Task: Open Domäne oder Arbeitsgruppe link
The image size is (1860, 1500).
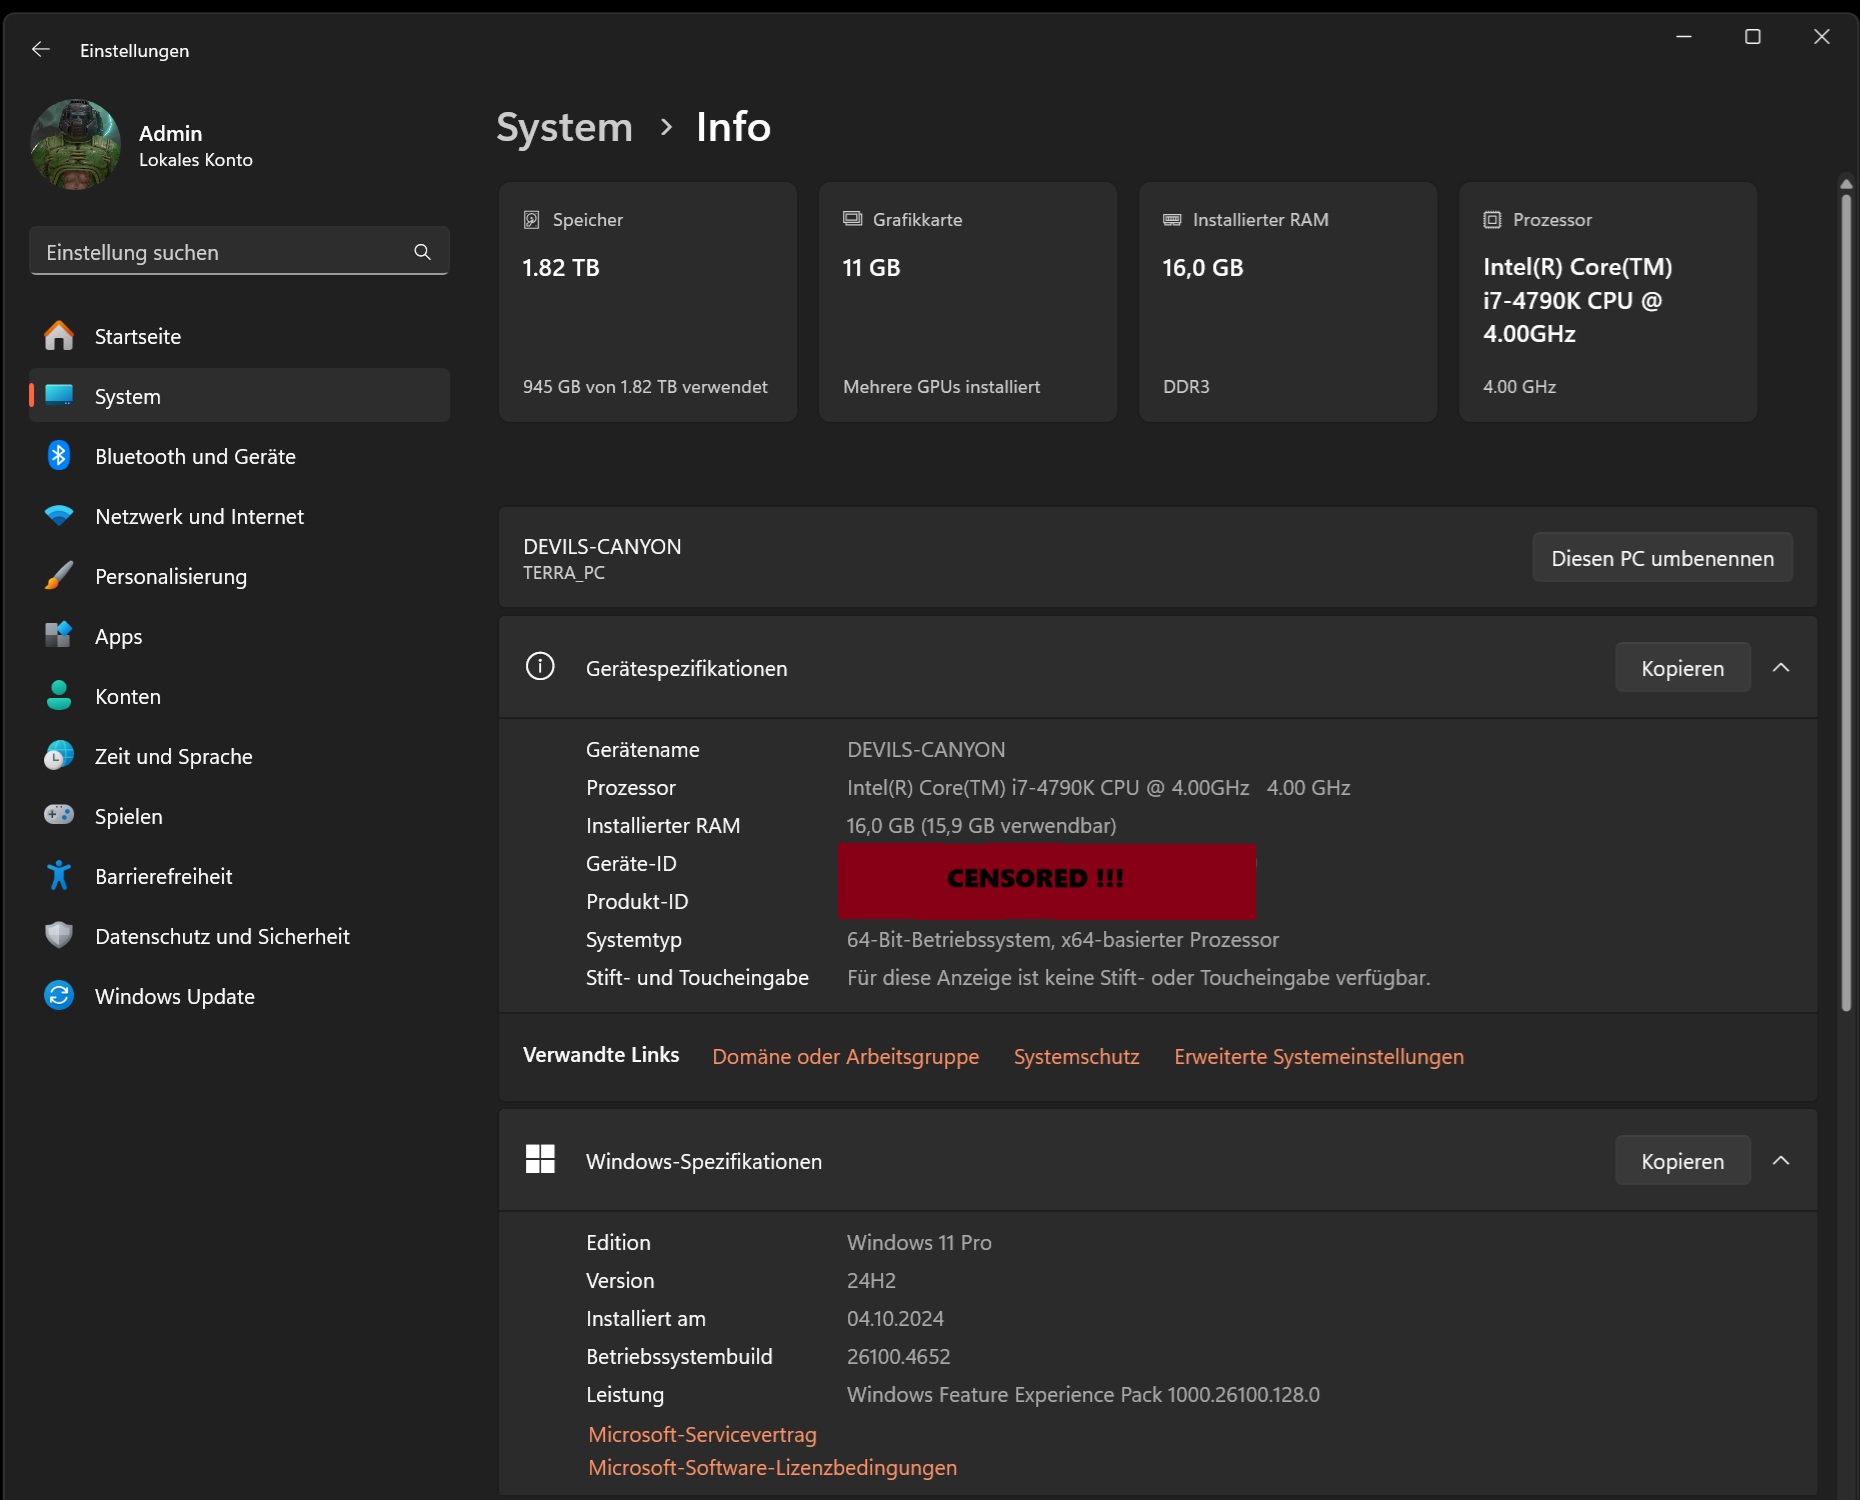Action: click(x=846, y=1057)
